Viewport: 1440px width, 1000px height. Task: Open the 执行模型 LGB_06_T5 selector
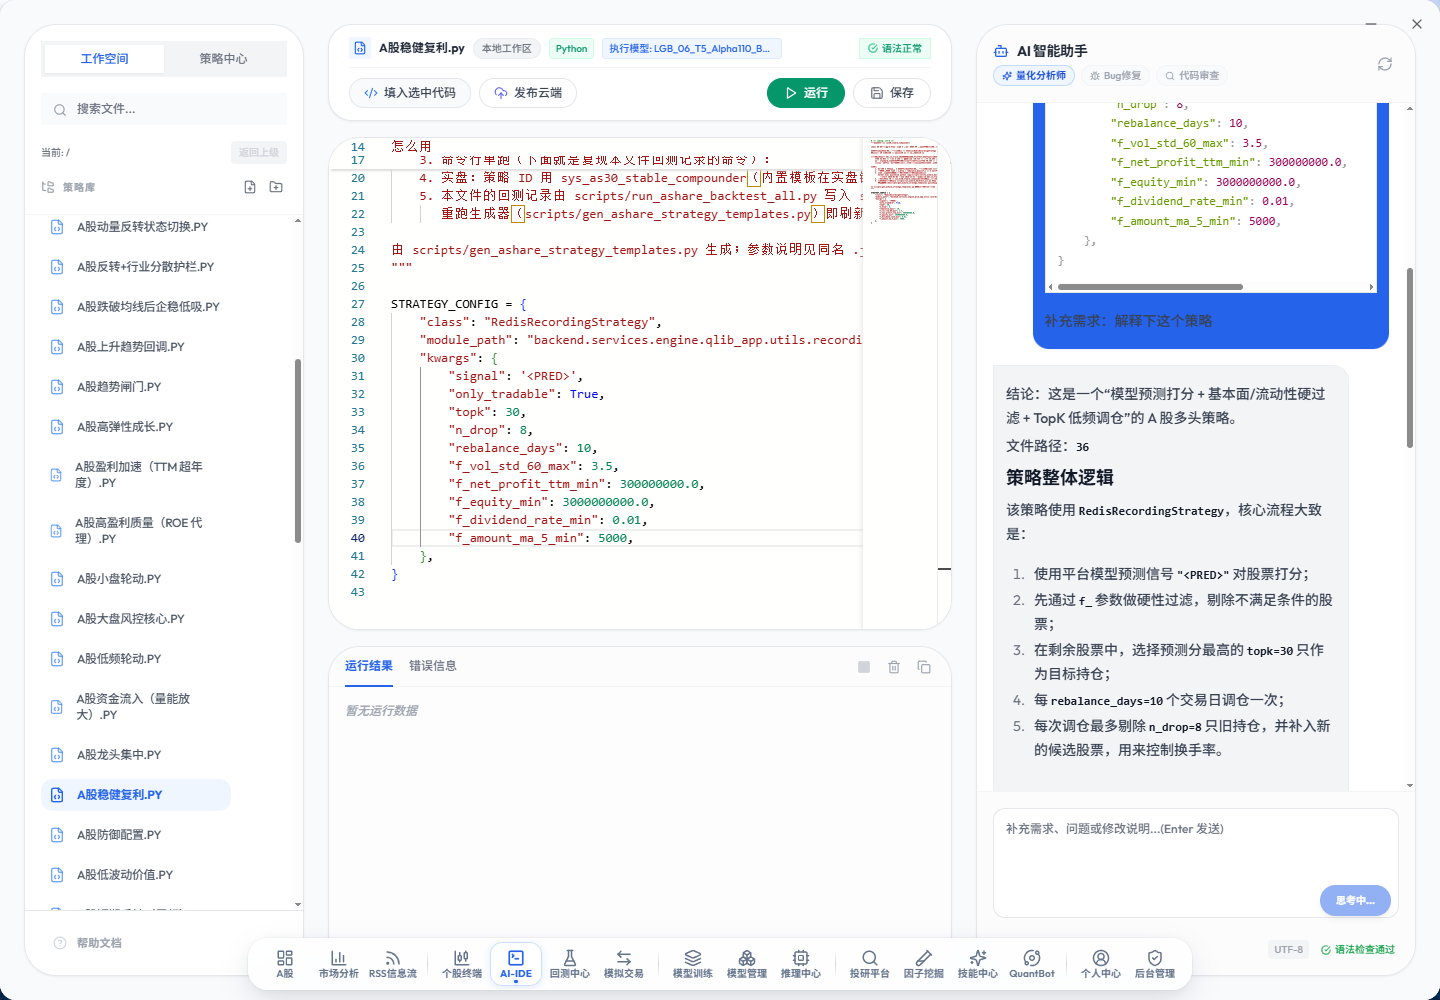(x=691, y=48)
